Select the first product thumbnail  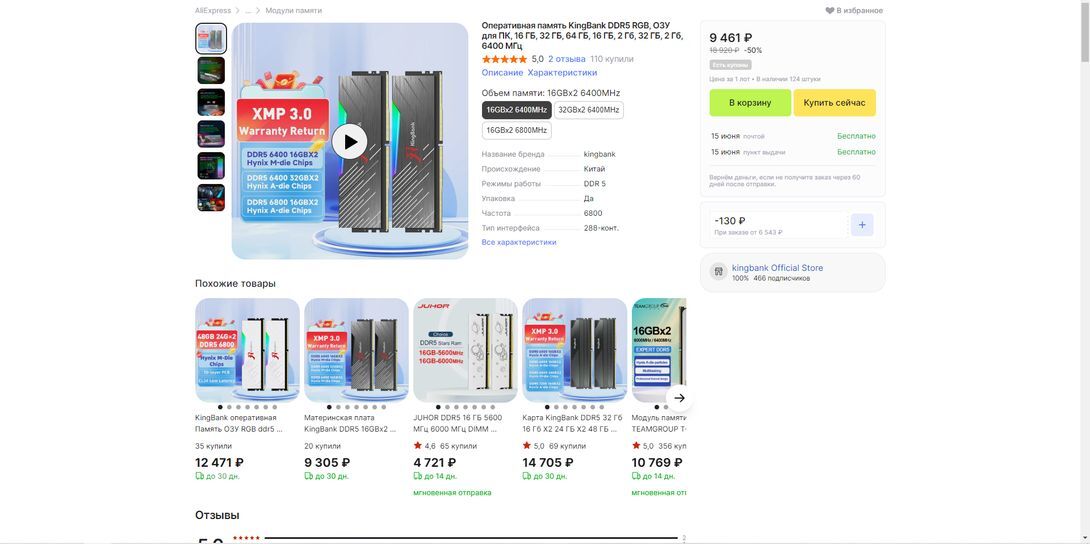(211, 39)
